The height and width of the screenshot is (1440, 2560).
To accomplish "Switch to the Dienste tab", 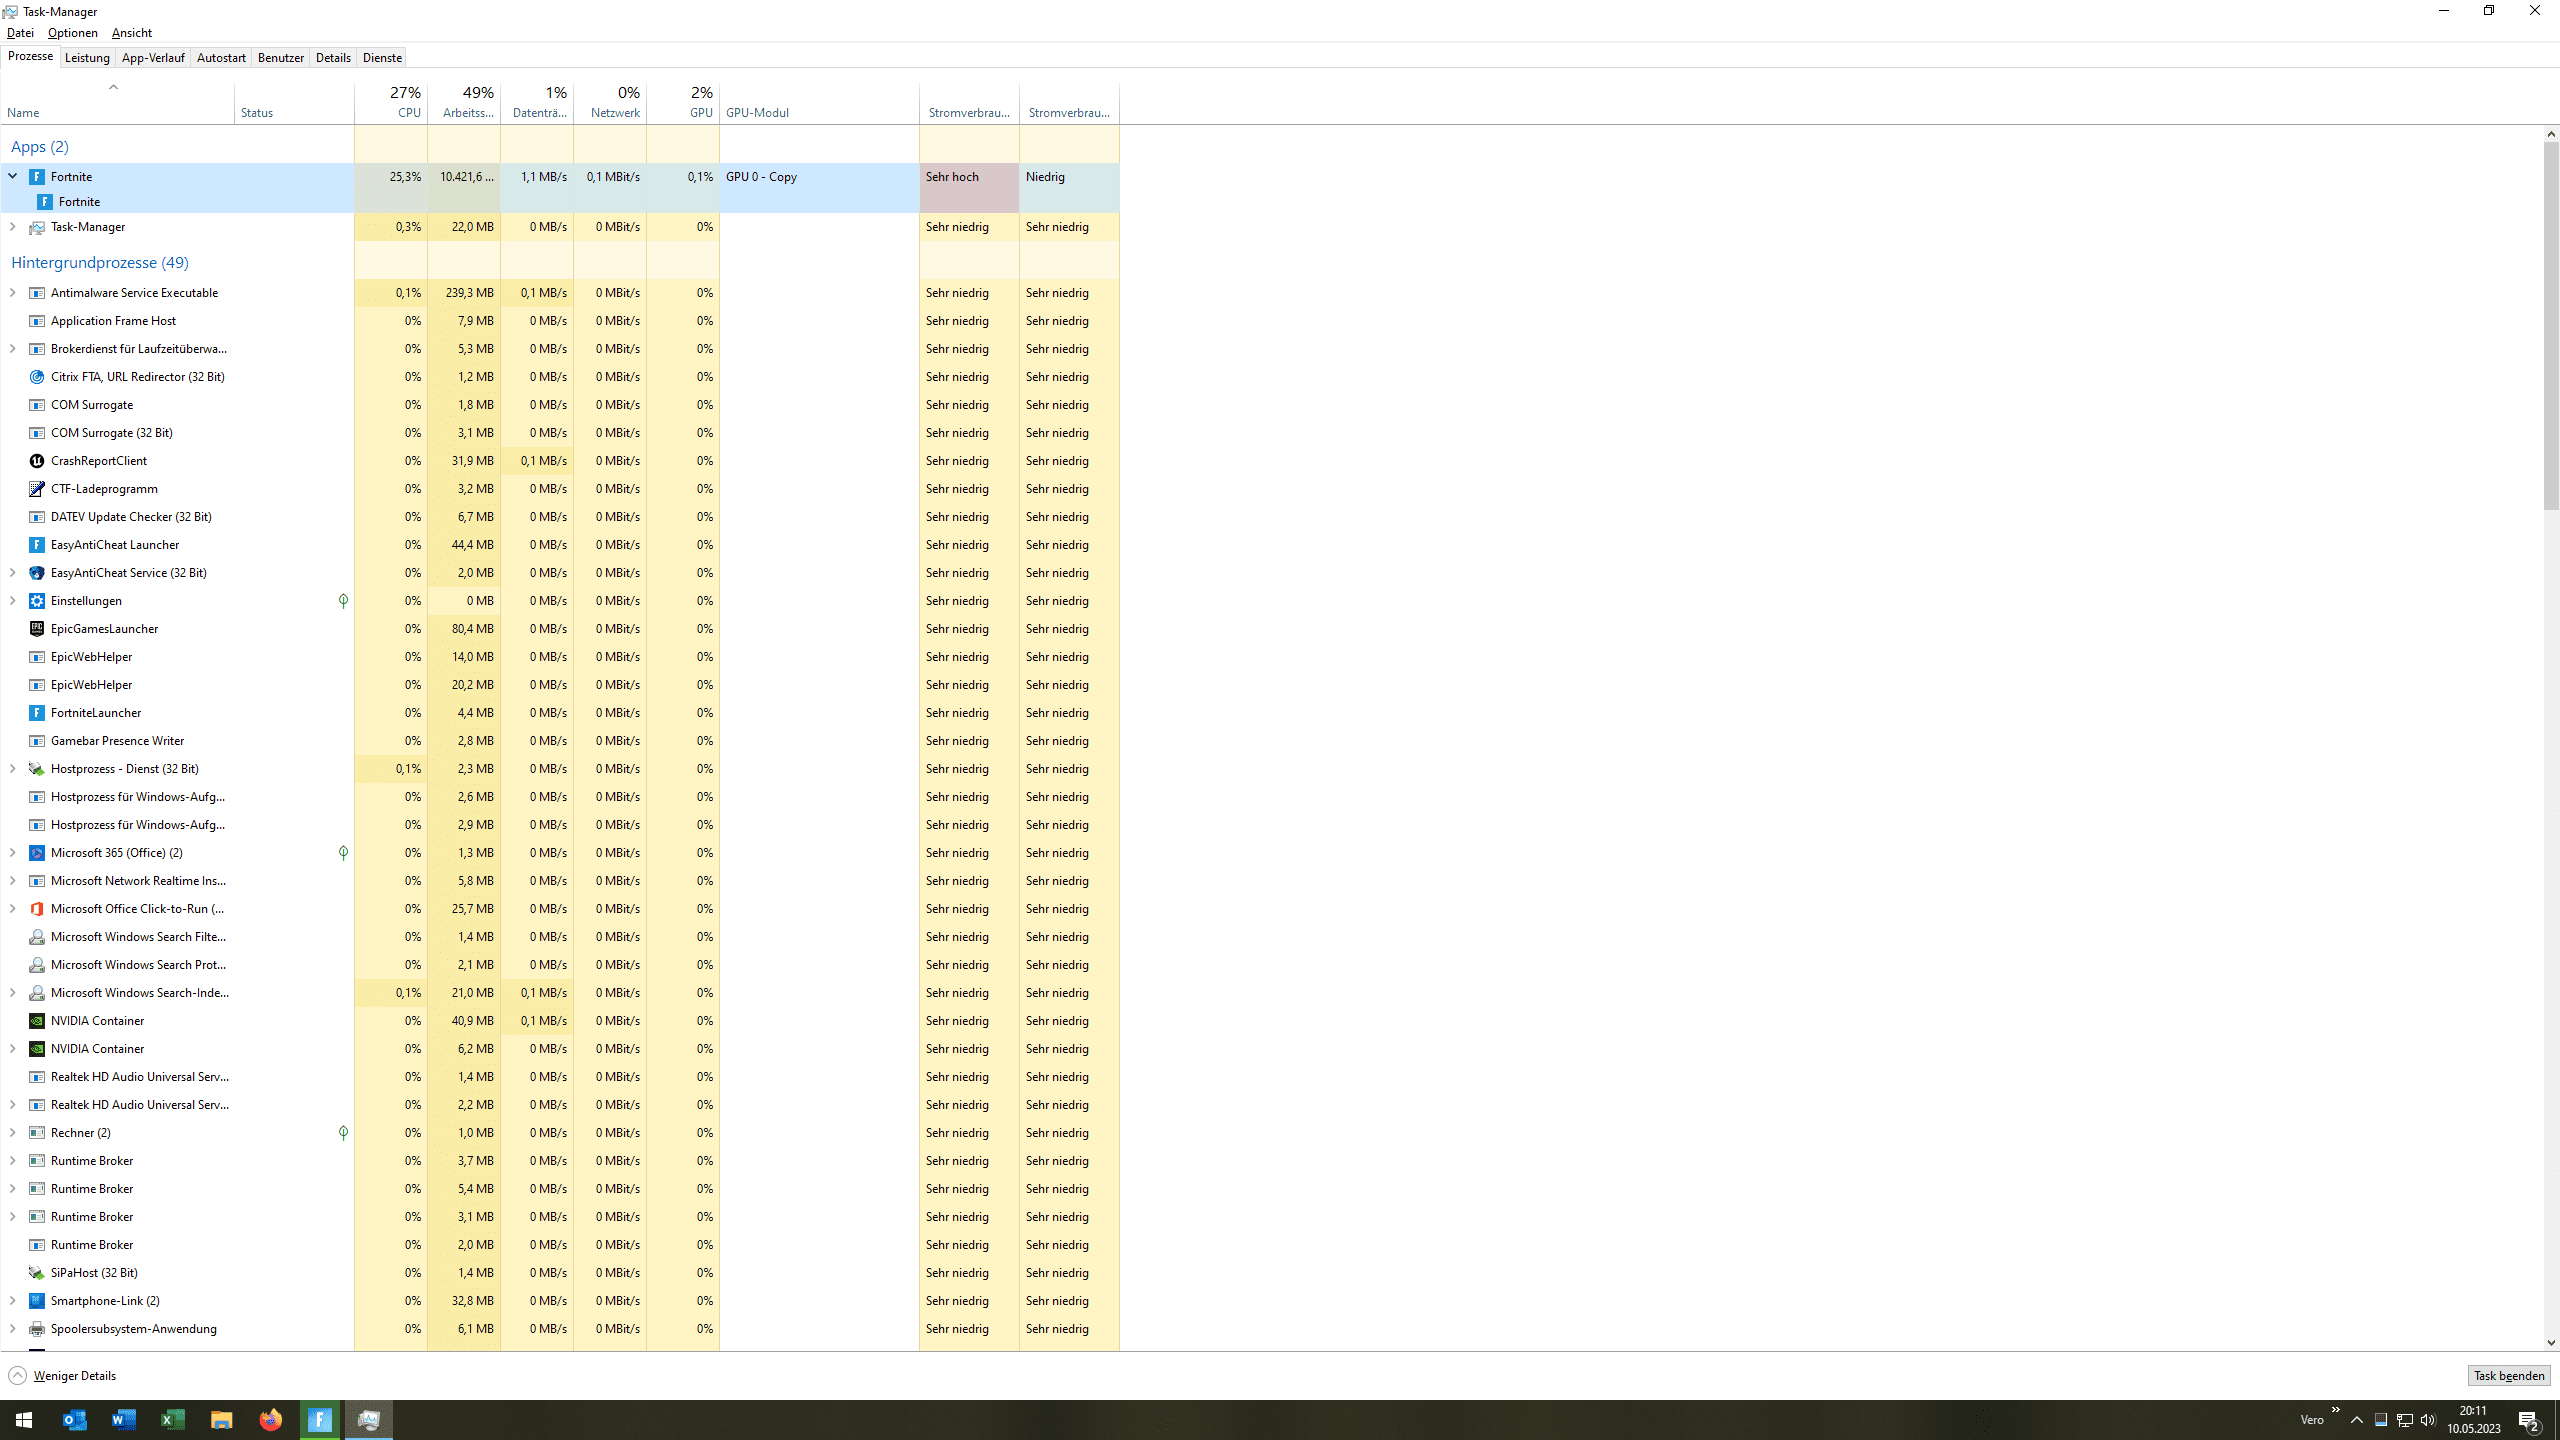I will pos(382,58).
